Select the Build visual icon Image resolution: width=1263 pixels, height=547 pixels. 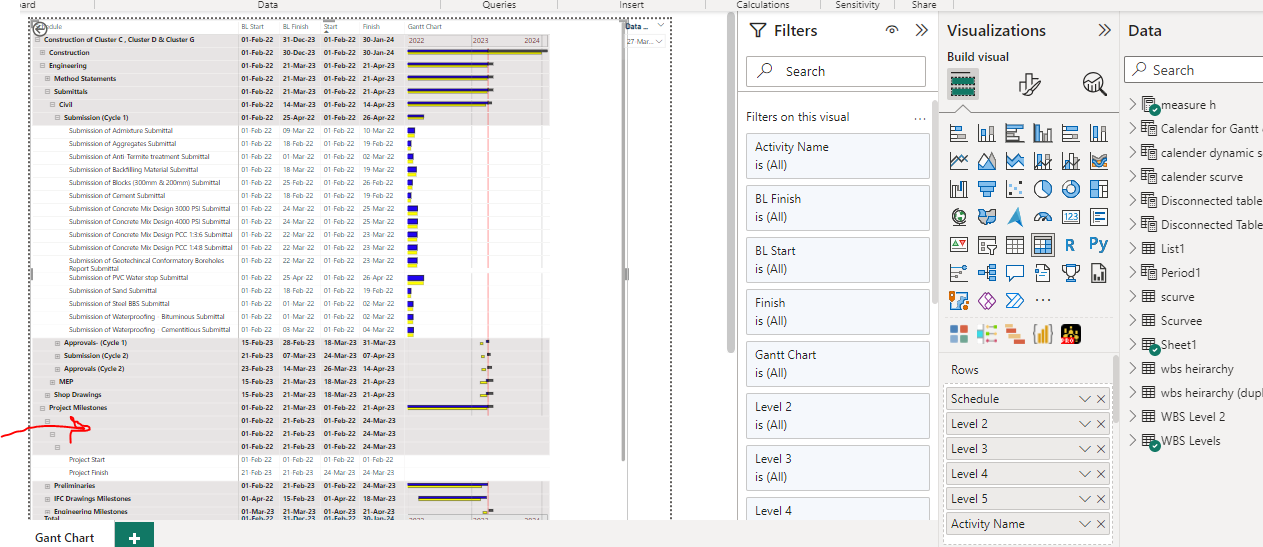(x=963, y=84)
